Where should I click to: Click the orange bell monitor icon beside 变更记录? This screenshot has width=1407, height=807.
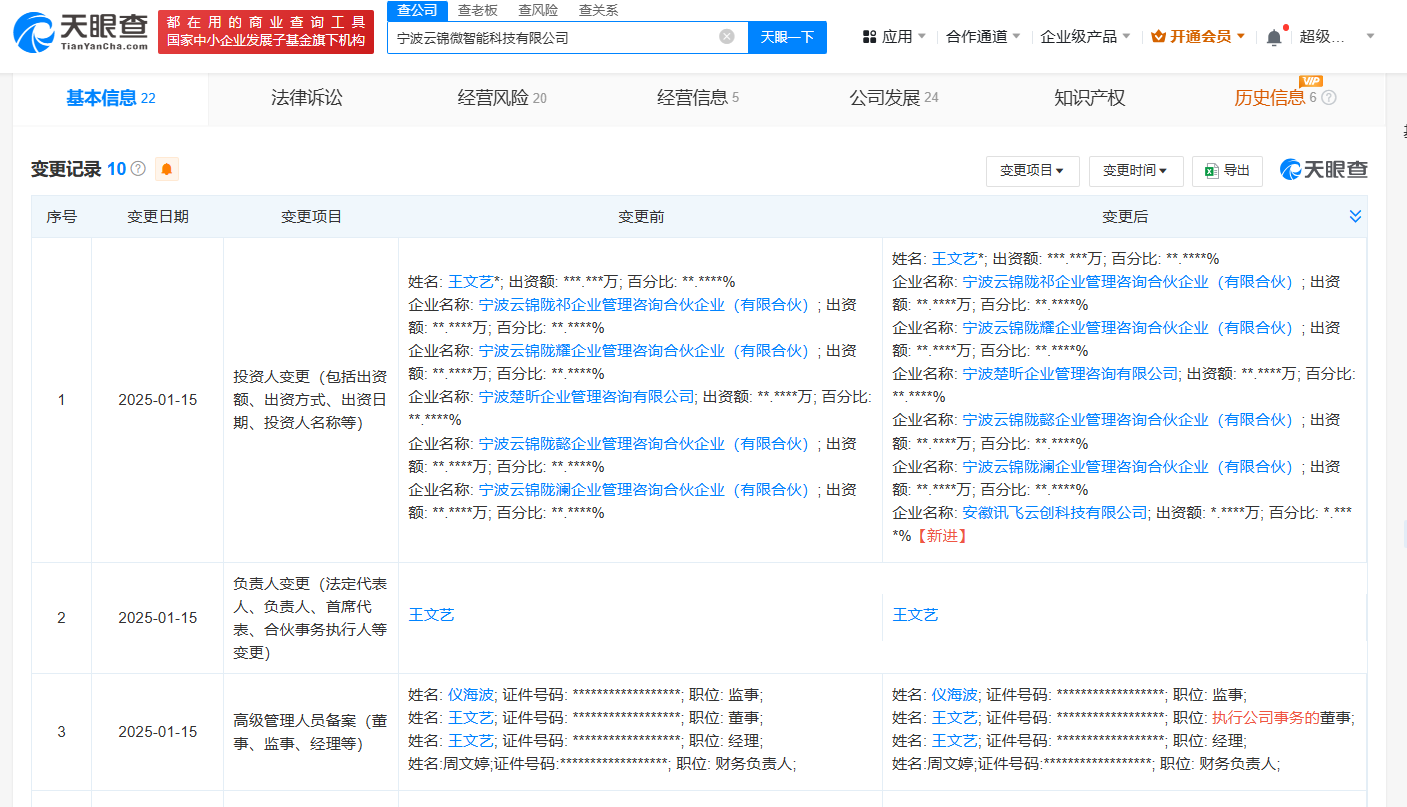166,169
